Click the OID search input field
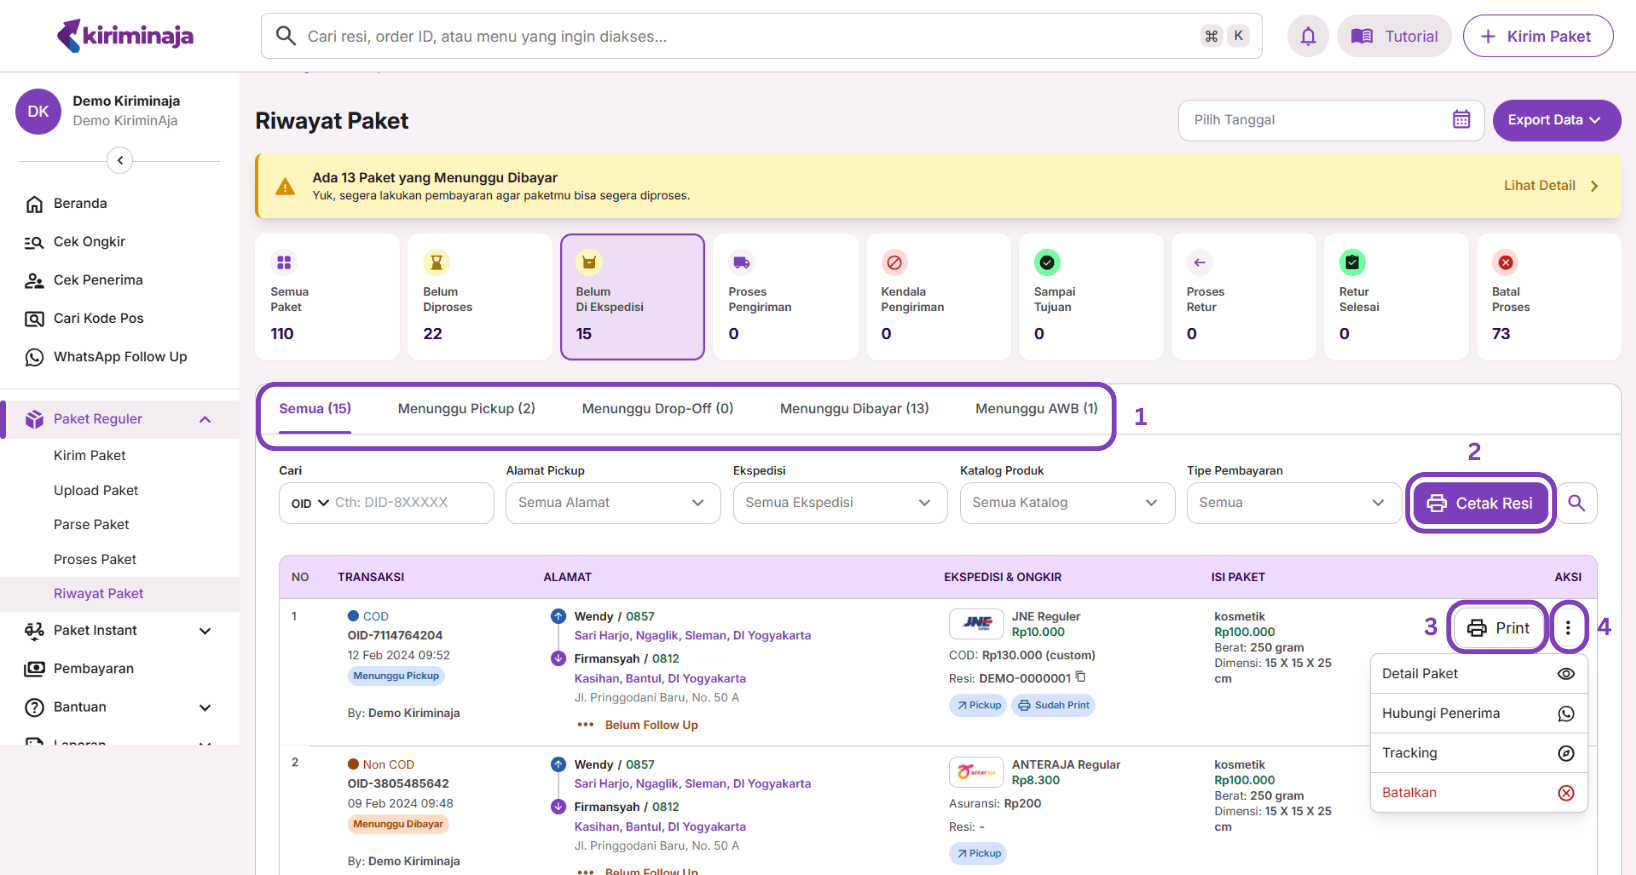 click(x=410, y=503)
